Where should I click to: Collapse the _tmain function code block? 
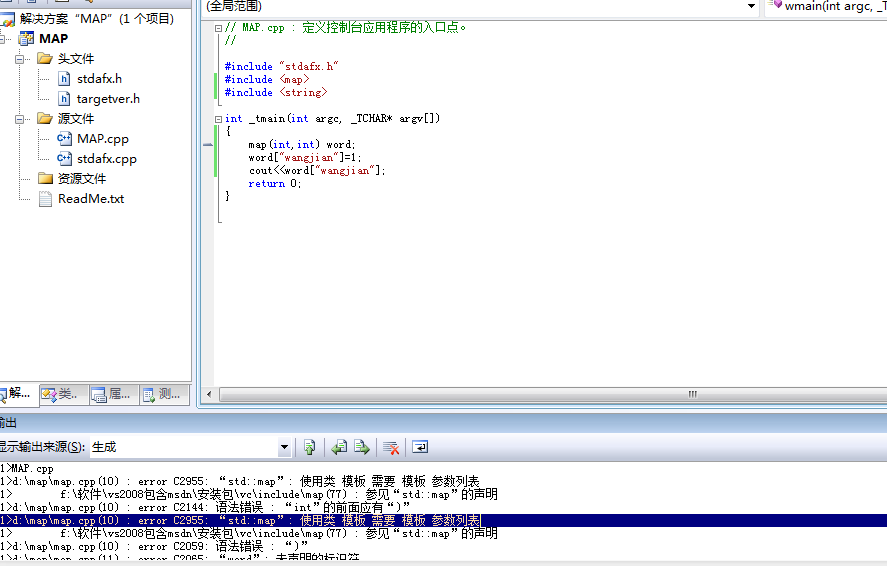pos(219,119)
